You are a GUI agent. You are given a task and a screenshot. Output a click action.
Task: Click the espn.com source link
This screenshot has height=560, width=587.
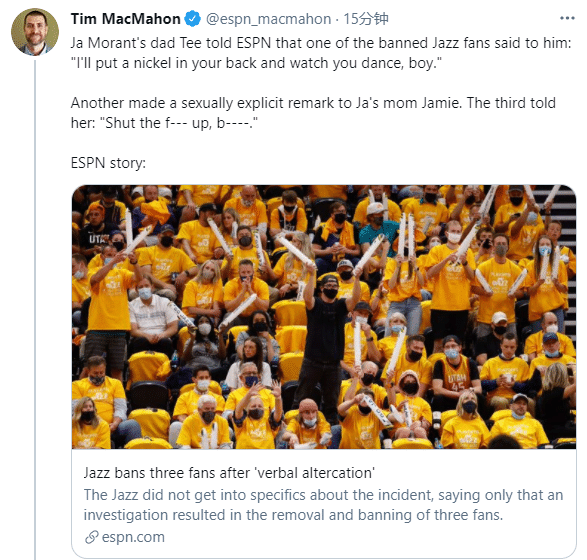[x=133, y=537]
